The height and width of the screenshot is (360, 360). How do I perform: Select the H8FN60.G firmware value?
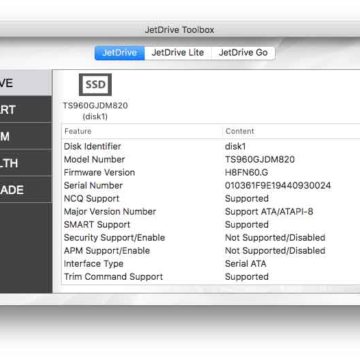tap(246, 172)
